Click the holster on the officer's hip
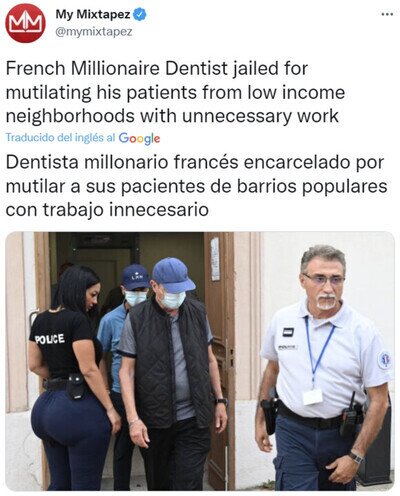The width and height of the screenshot is (400, 496). [269, 416]
